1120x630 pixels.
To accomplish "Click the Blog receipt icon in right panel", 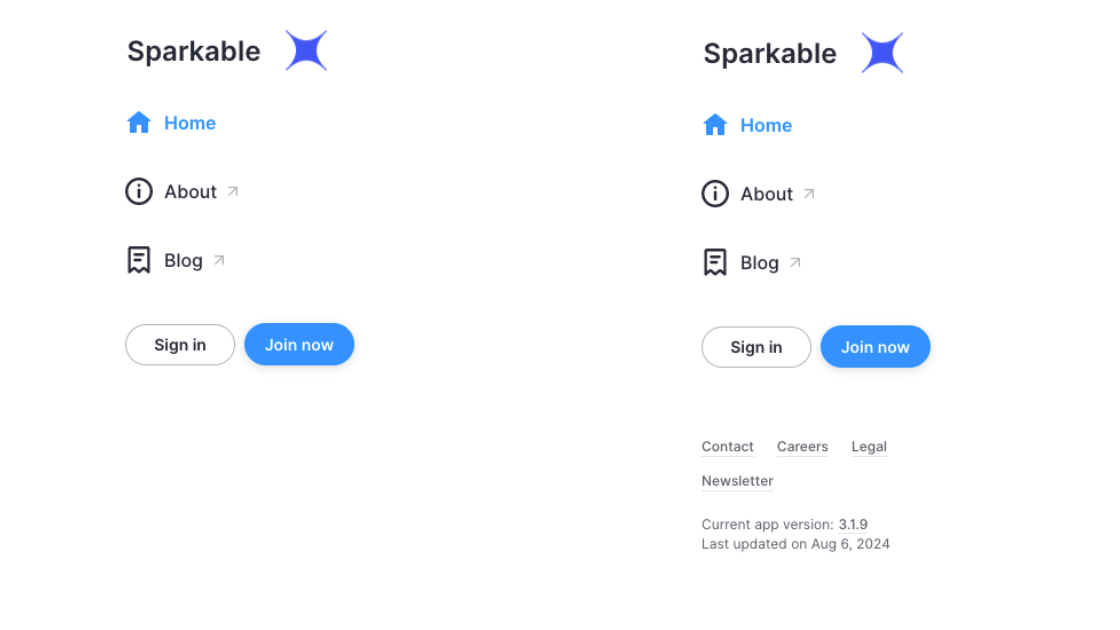I will coord(715,263).
